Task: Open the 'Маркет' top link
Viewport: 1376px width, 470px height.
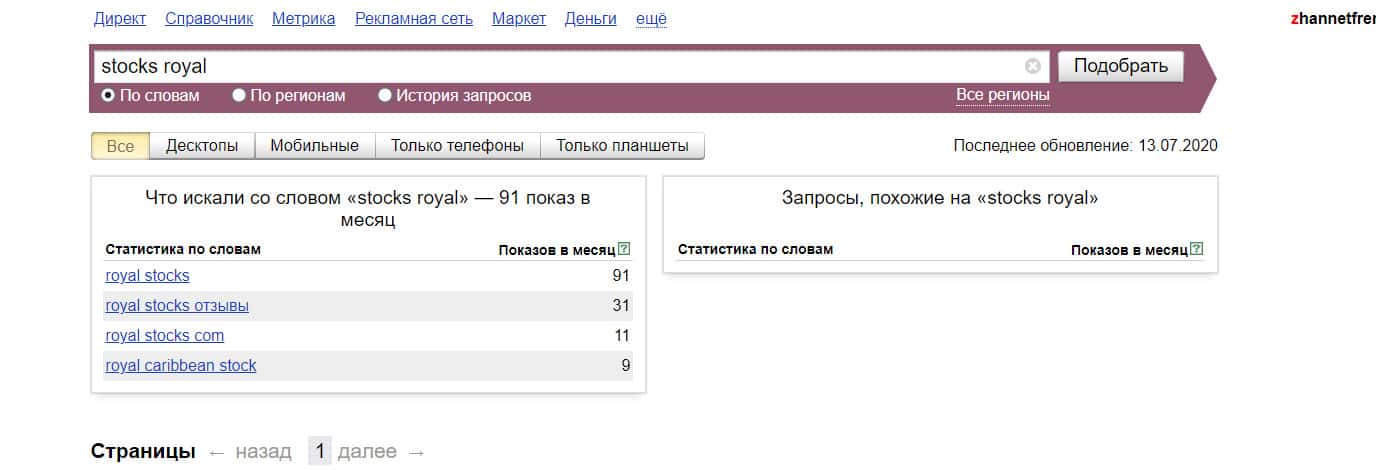Action: (x=519, y=19)
